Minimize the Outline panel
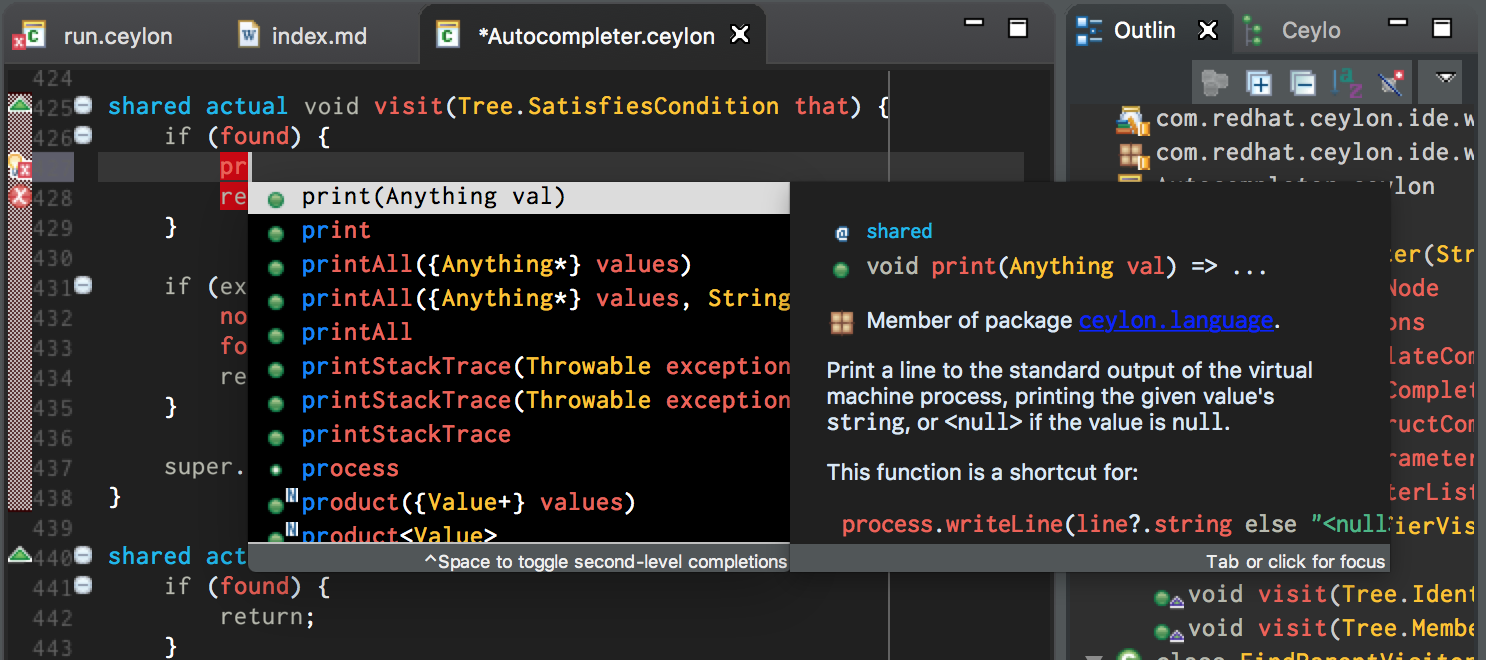1486x660 pixels. point(1397,24)
